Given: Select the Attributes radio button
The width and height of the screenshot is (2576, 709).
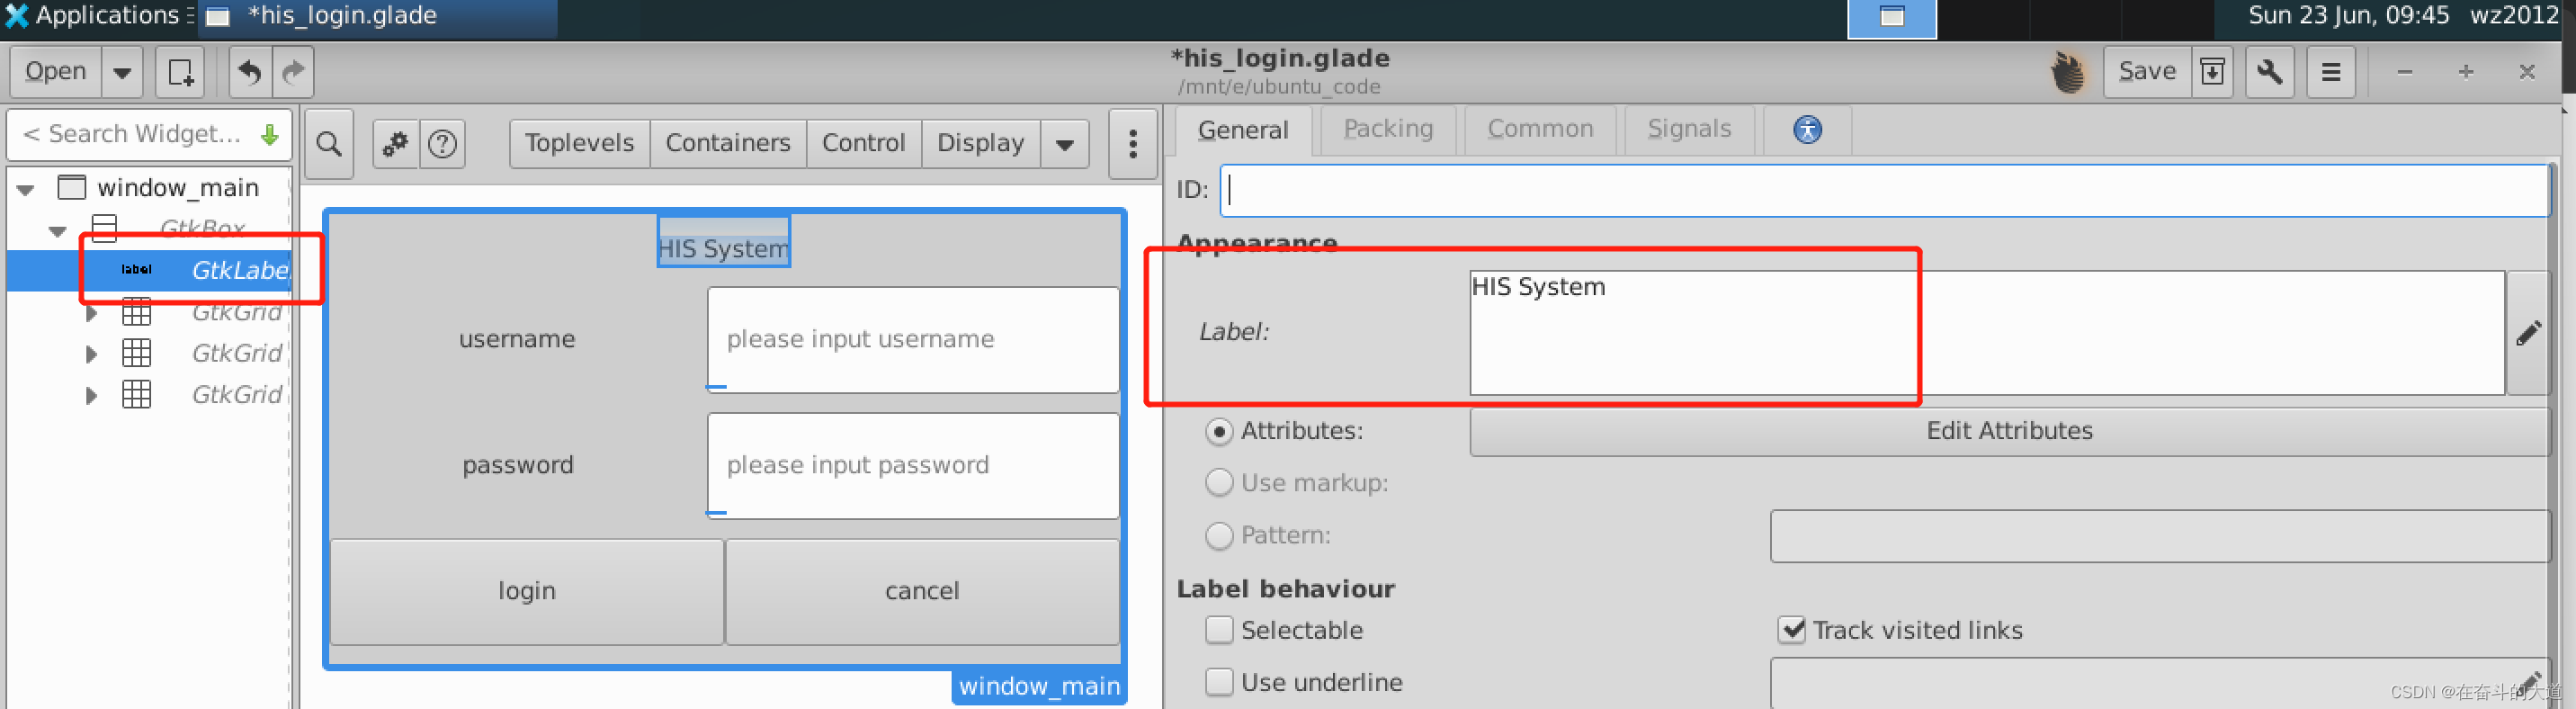Looking at the screenshot, I should 1219,432.
